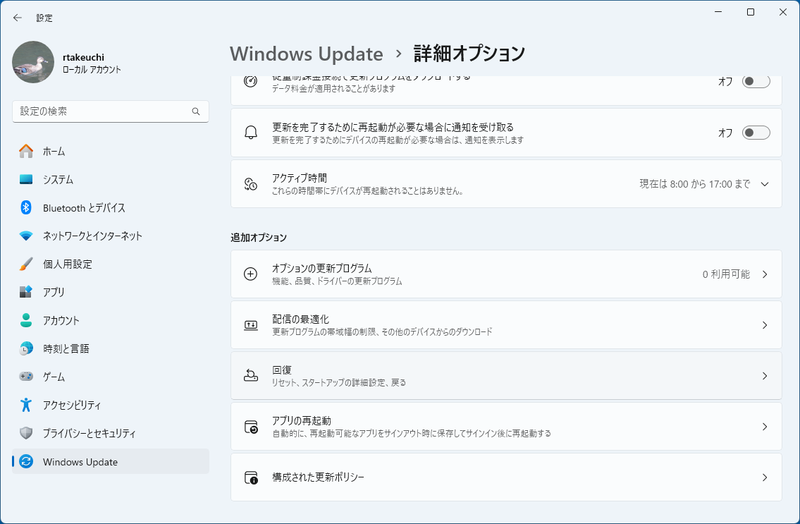The image size is (800, 524).
Task: Click the 現在は 8:00 から 17:00 まで text
Action: 694,184
